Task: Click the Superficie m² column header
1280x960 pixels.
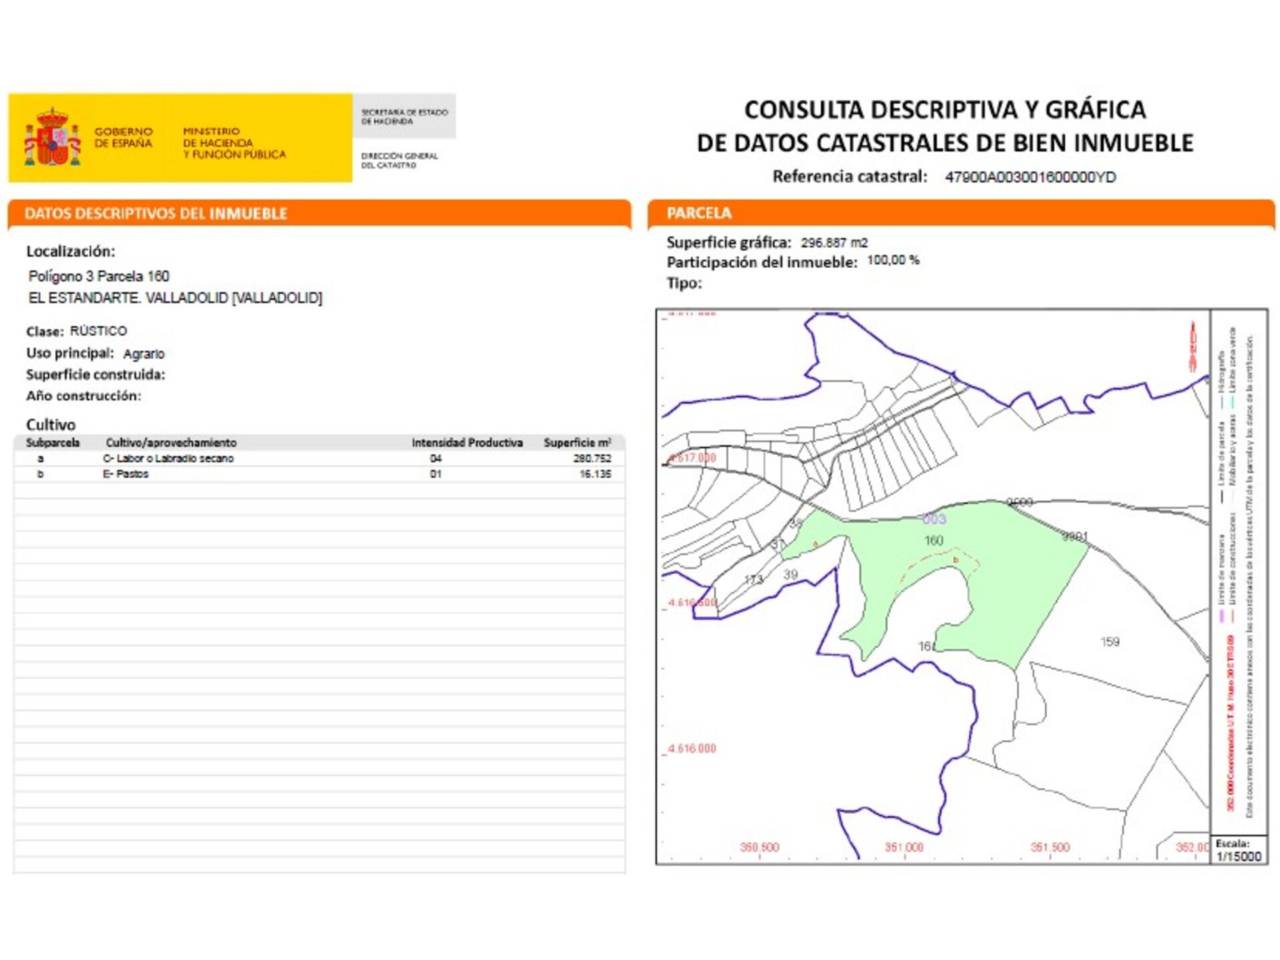Action: [x=577, y=442]
